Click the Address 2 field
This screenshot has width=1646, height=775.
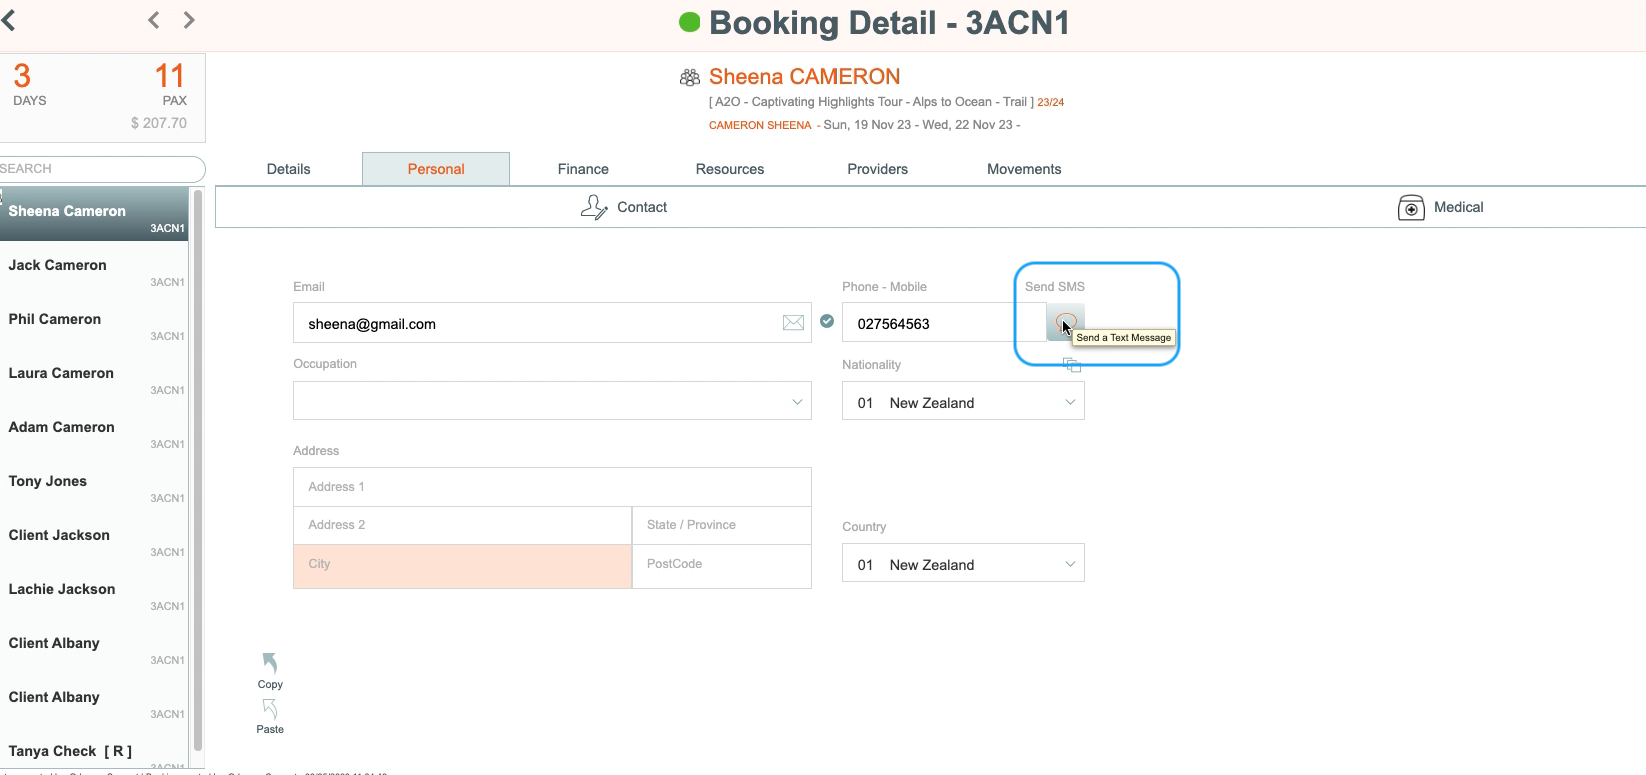pos(462,525)
